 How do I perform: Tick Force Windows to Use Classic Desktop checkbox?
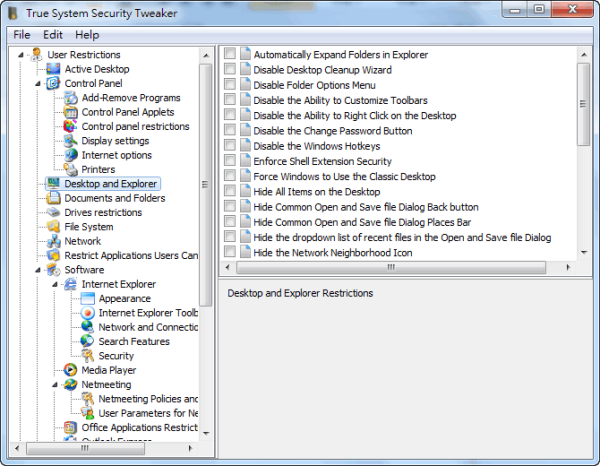point(230,175)
